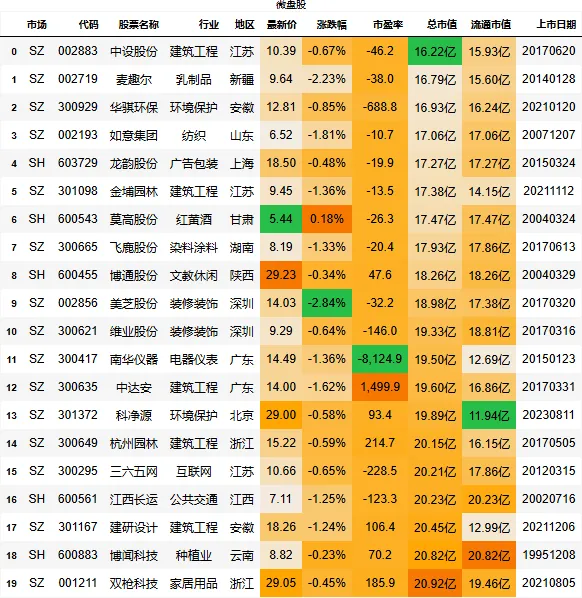Click the green 16.22亿 market cap cell

[x=435, y=51]
